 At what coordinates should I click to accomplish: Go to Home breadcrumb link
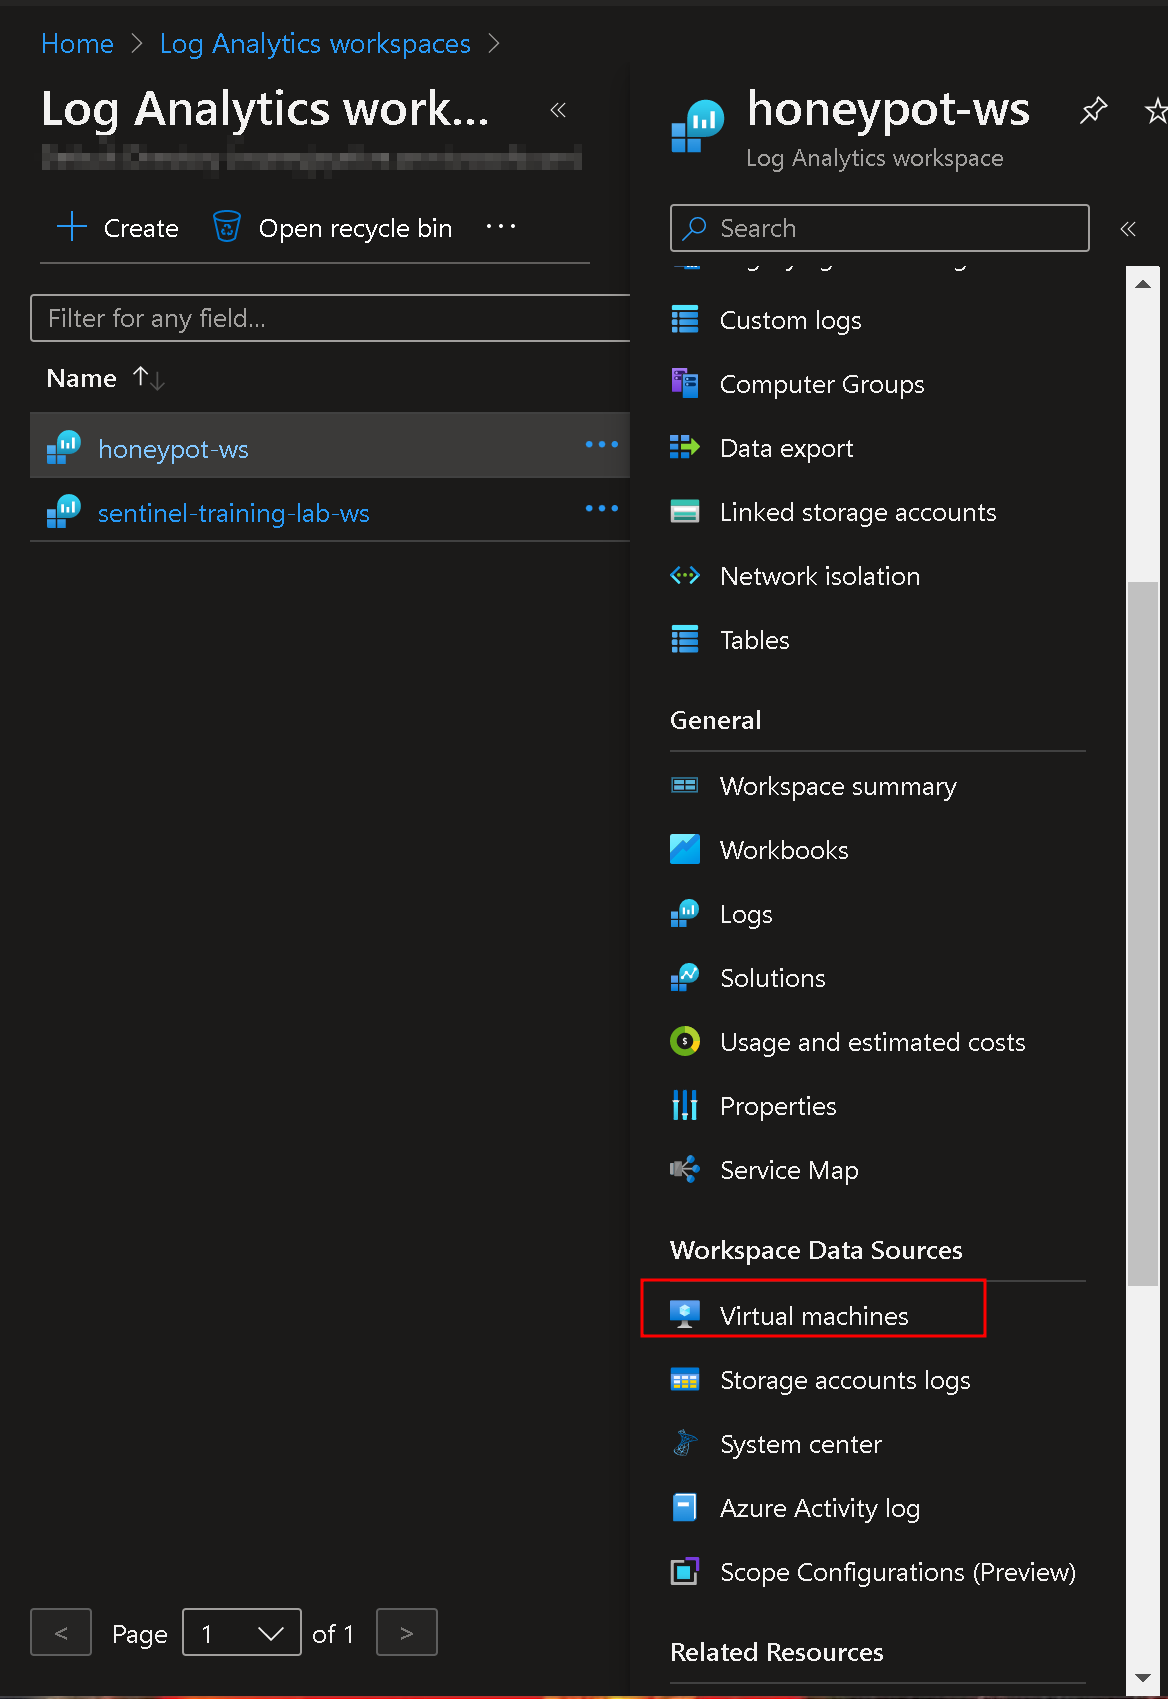click(x=77, y=44)
